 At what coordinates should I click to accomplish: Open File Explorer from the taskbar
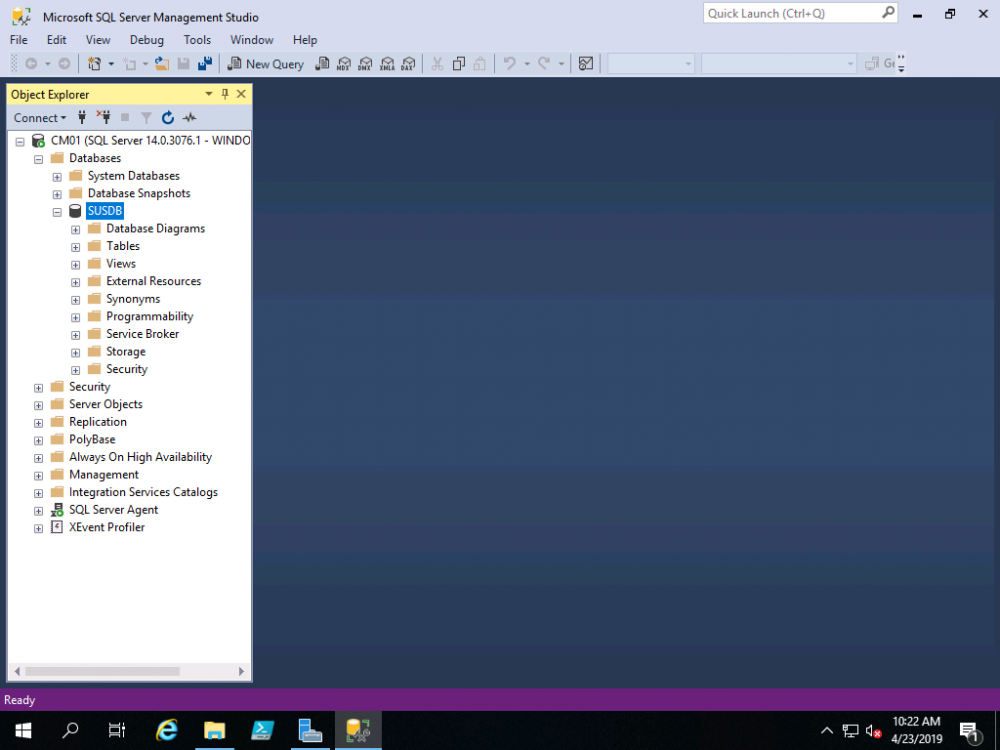pos(214,730)
